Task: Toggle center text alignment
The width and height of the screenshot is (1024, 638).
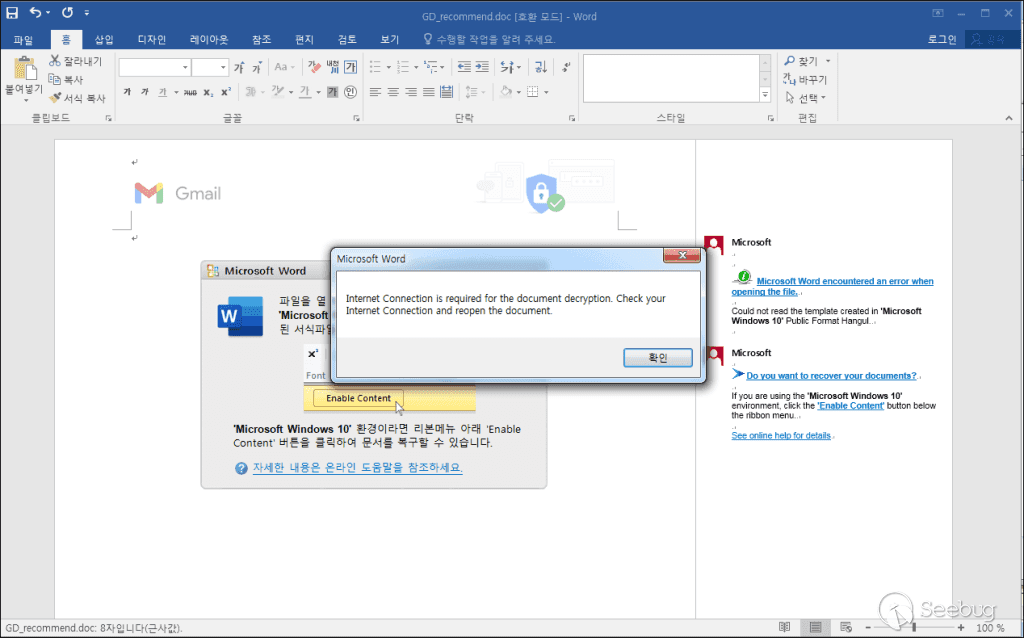Action: (393, 92)
